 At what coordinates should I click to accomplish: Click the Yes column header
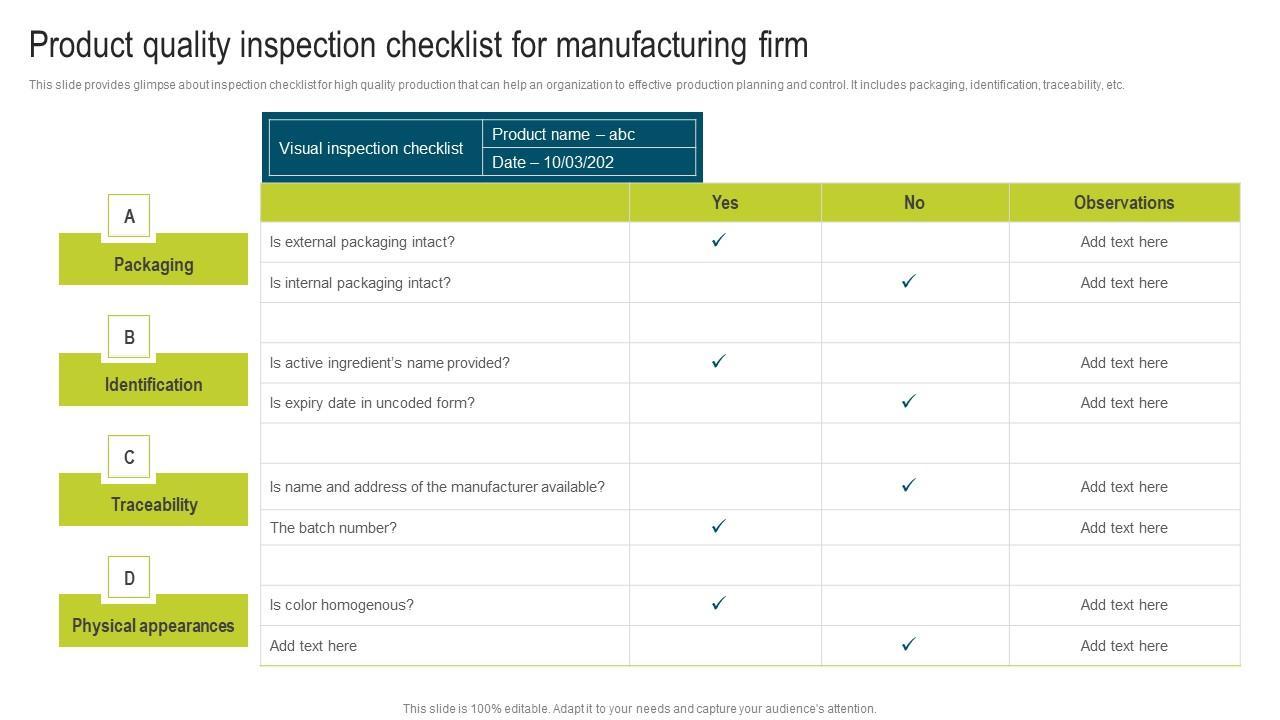point(725,202)
